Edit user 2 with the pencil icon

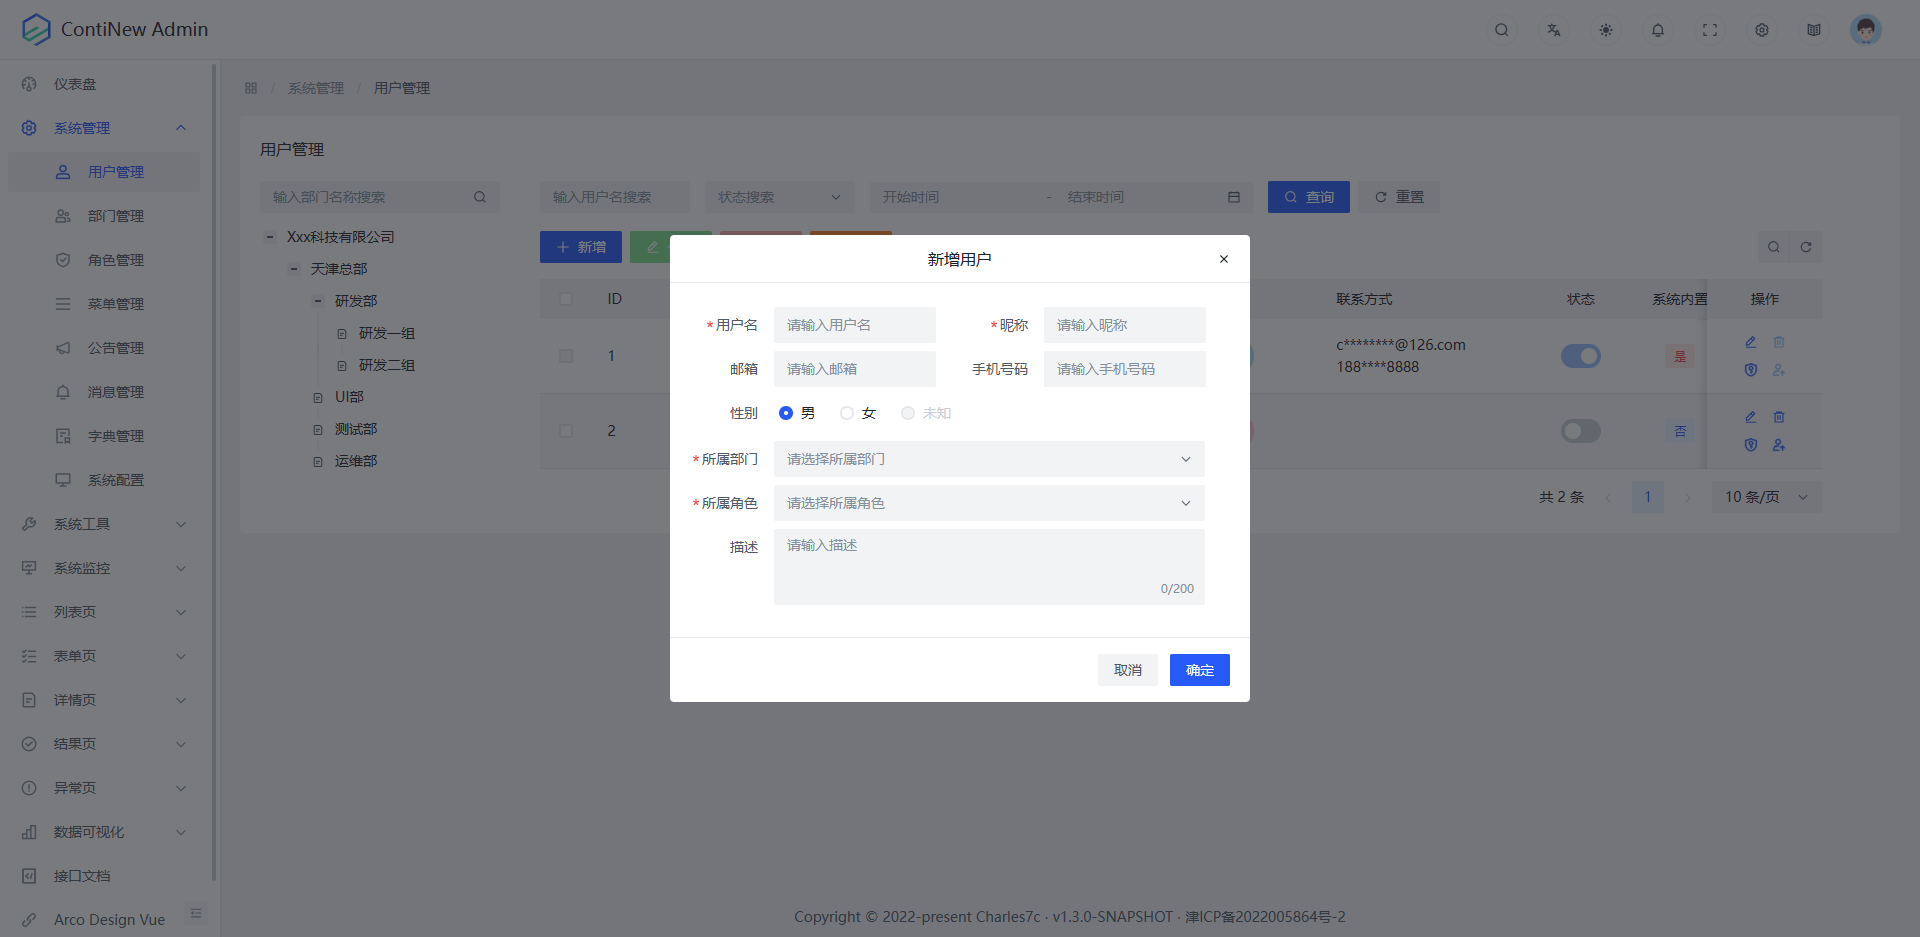[x=1750, y=417]
